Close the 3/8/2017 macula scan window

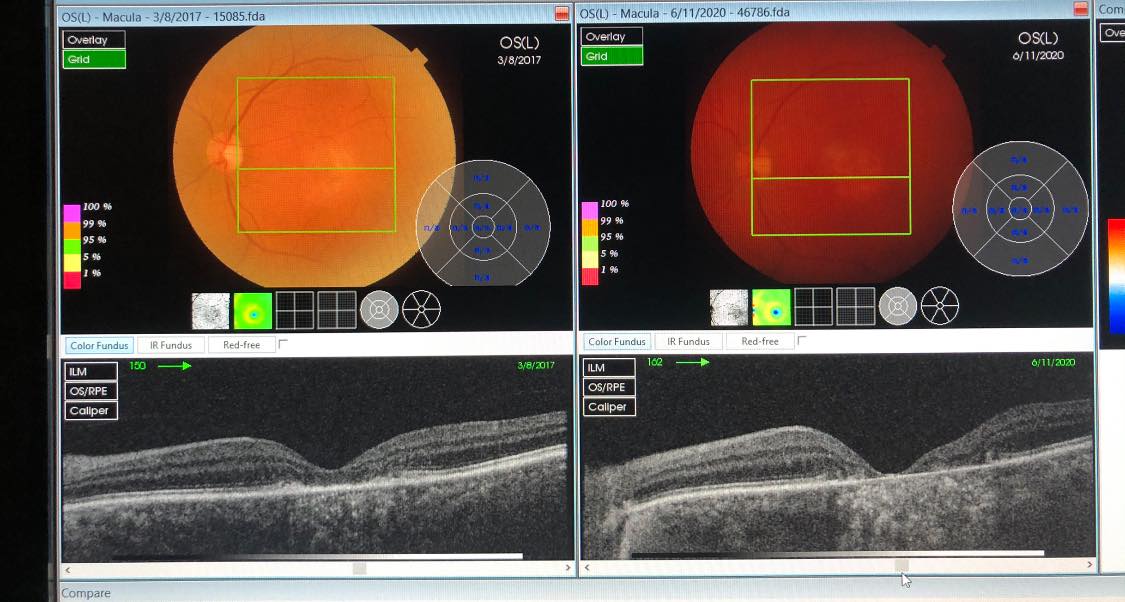(x=563, y=12)
